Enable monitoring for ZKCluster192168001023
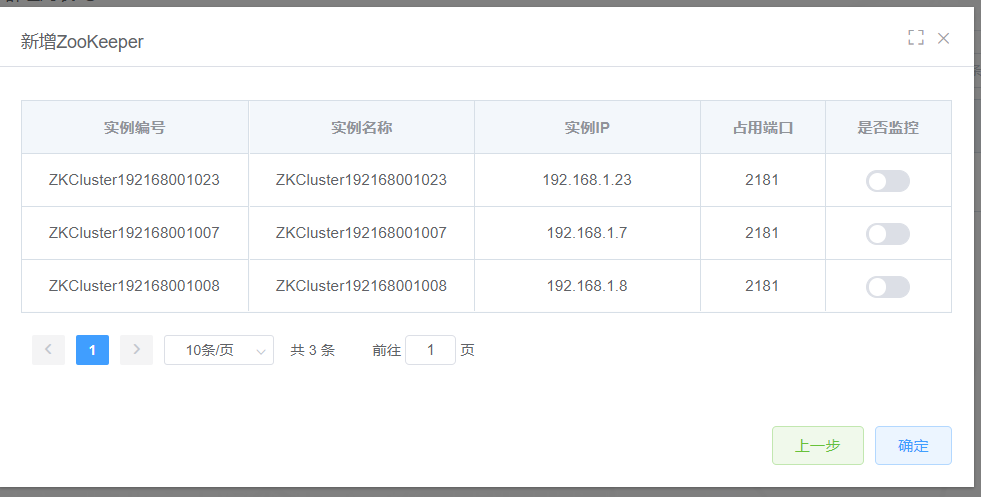981x497 pixels. click(x=887, y=181)
